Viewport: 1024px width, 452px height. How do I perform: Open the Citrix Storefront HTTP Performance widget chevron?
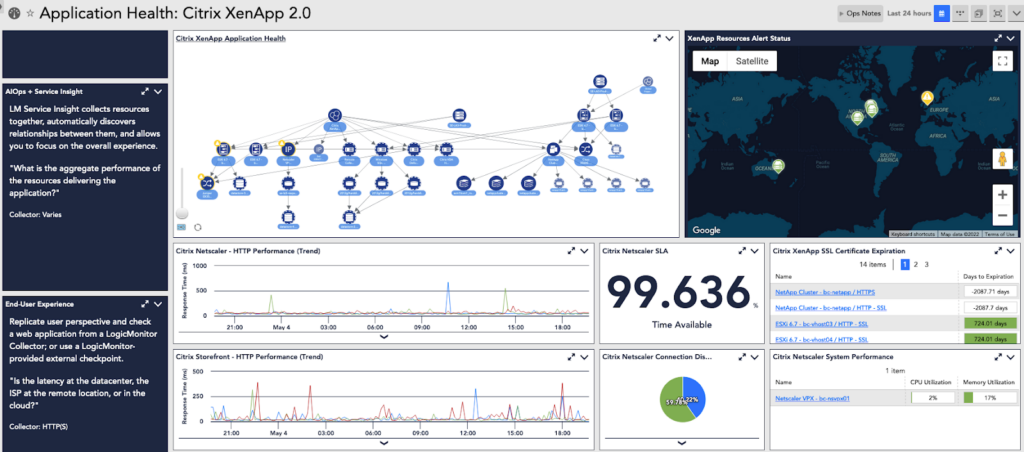point(584,357)
